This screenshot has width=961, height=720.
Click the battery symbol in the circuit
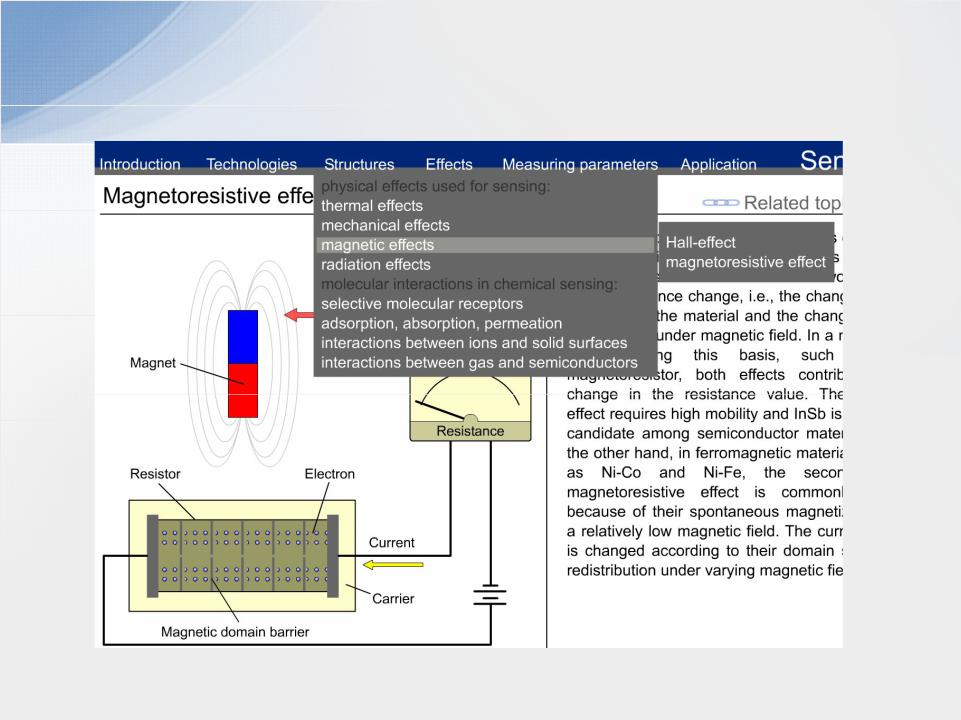490,595
